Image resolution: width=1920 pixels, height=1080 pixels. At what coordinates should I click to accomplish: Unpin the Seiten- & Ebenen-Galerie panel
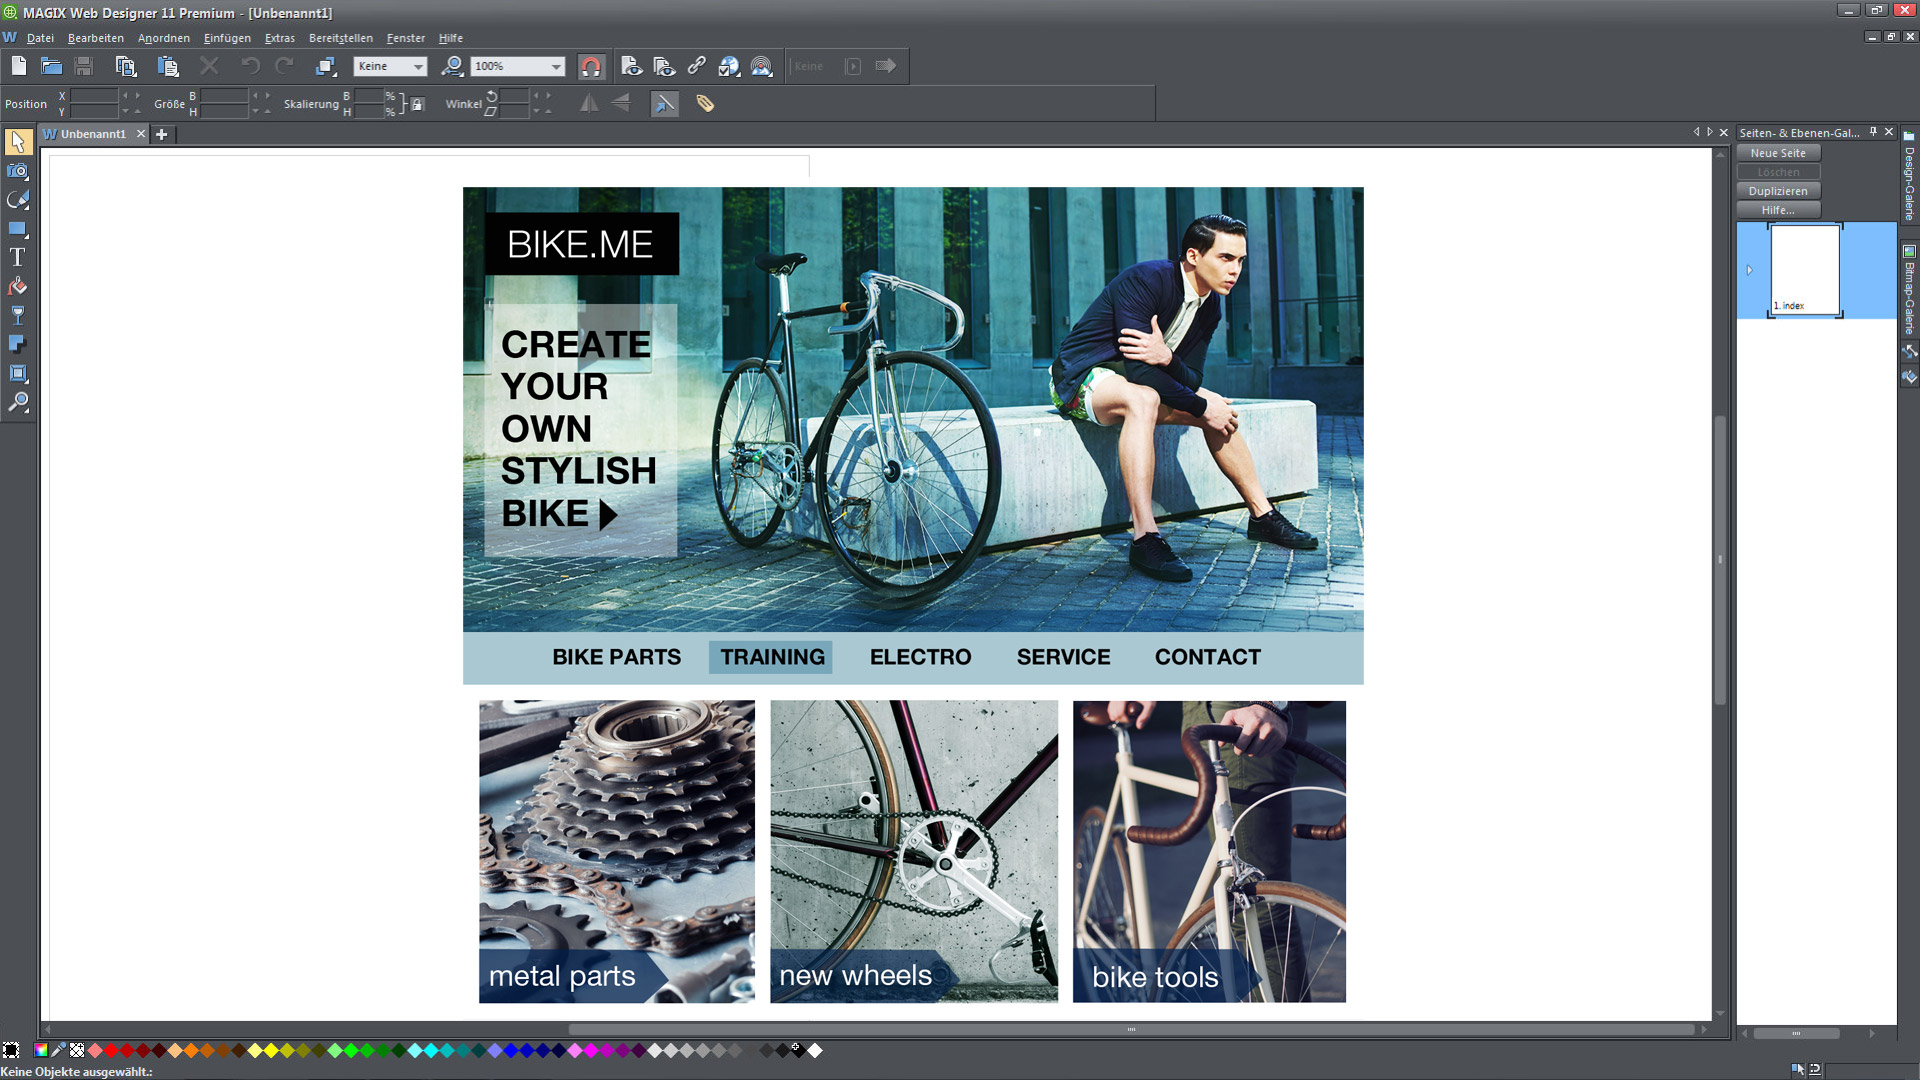1874,132
